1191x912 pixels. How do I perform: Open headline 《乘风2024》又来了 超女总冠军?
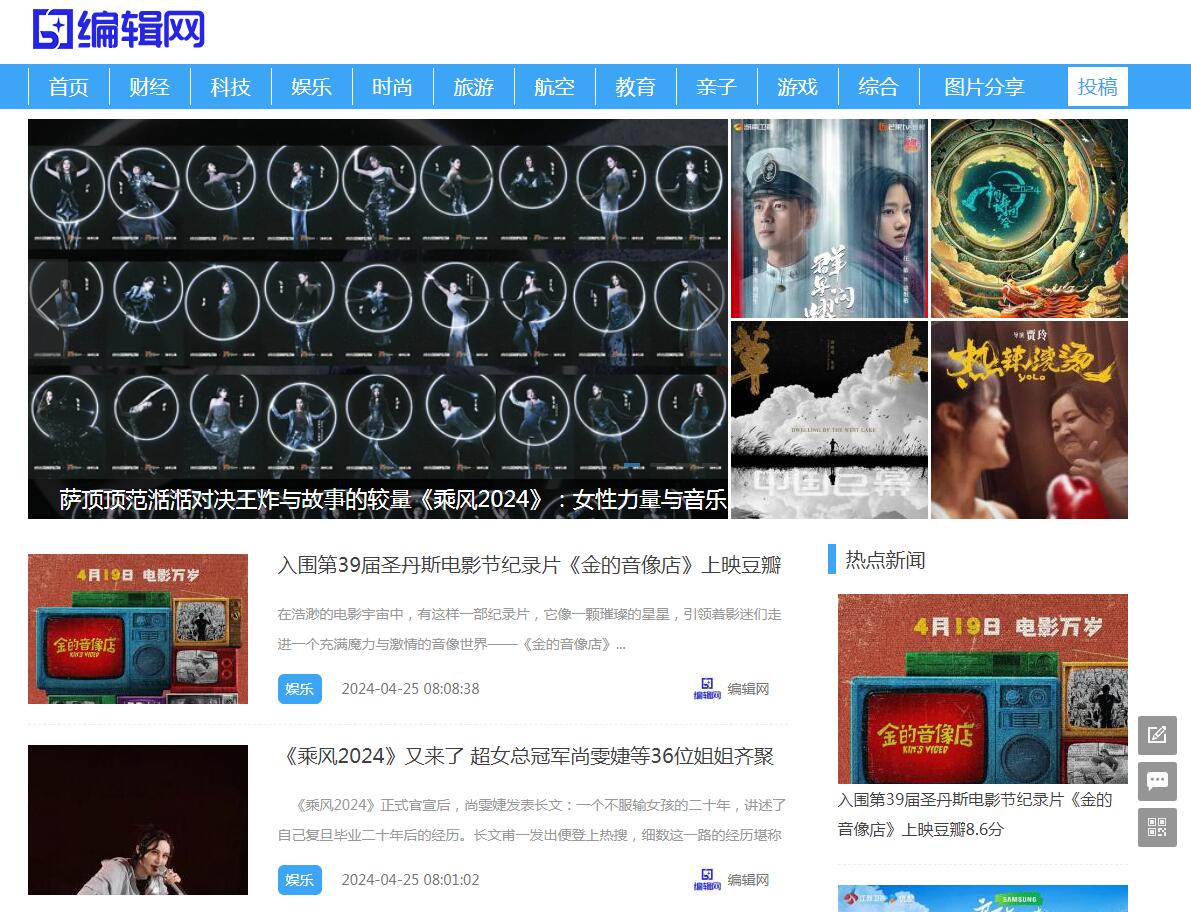click(x=526, y=756)
